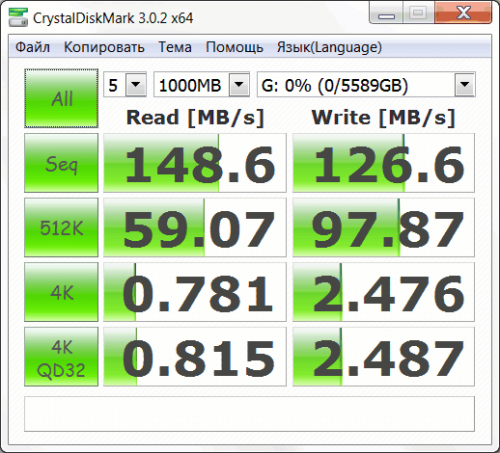Open the Язык(Language) menu
Screen dimensions: 500x453
(329, 47)
